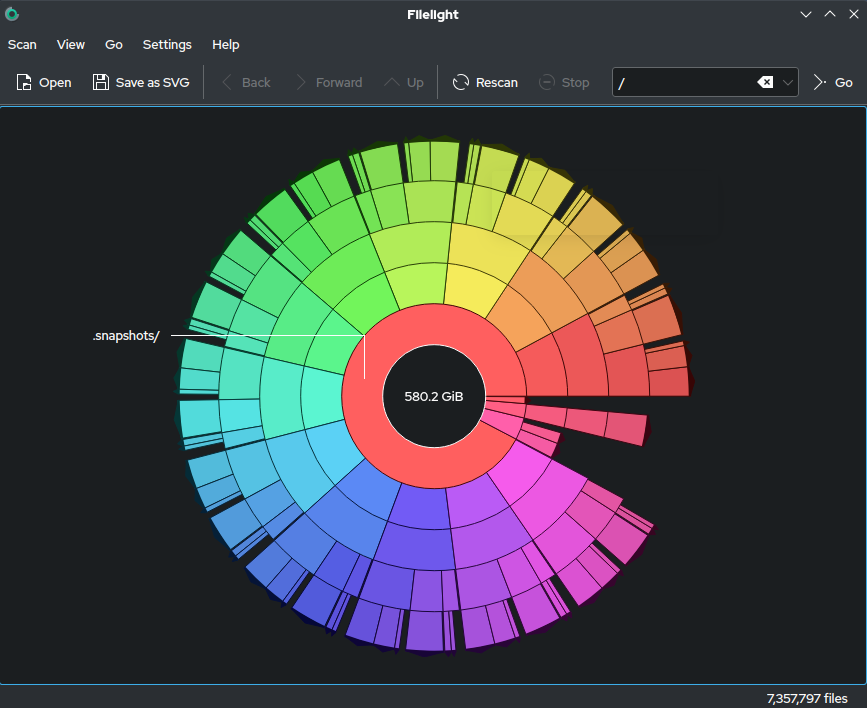
Task: Open the Go menu in menu bar
Action: (114, 45)
